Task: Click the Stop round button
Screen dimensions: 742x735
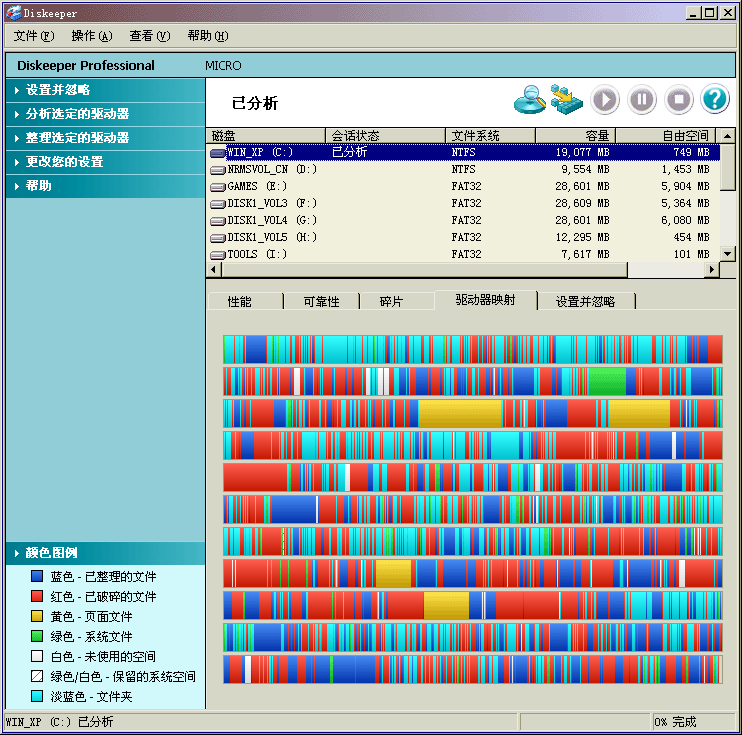Action: tap(679, 100)
